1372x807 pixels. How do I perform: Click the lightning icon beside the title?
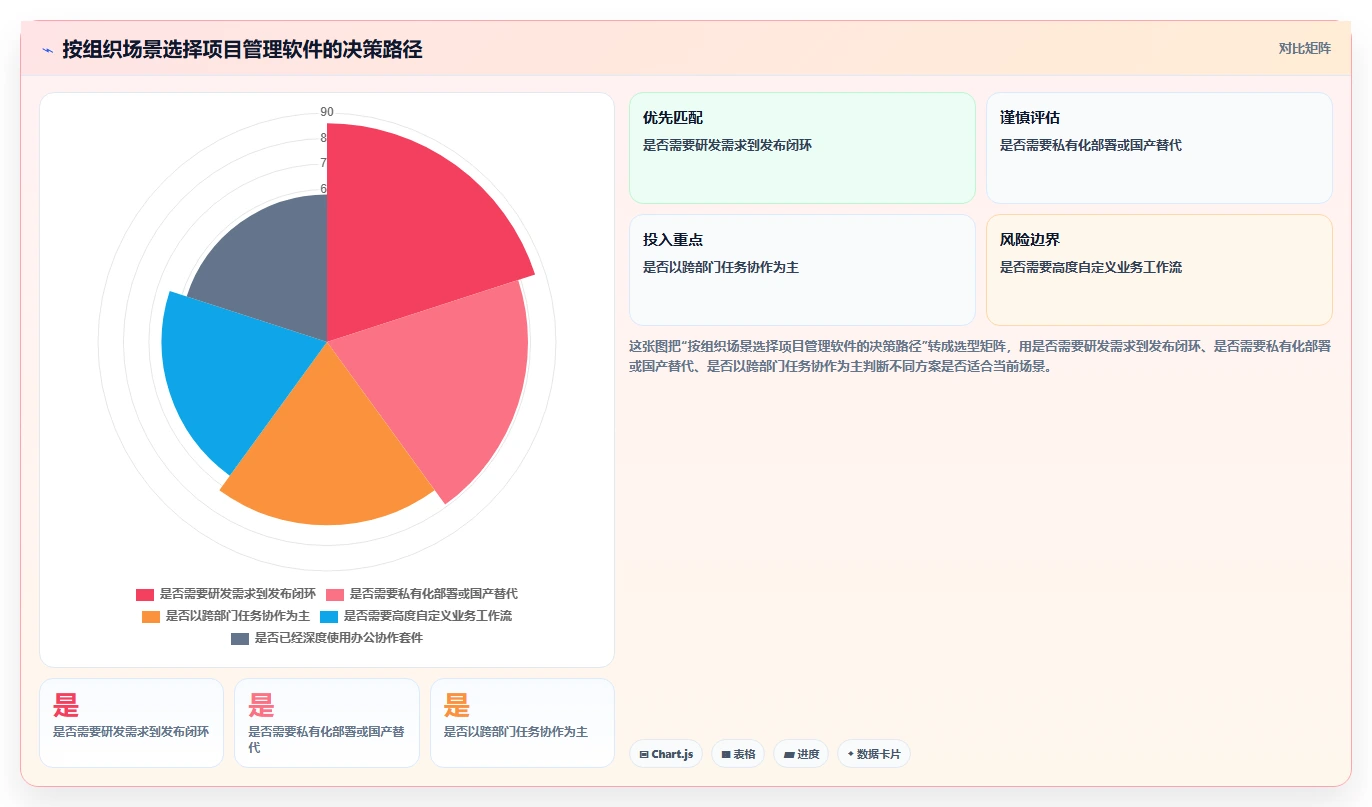click(x=47, y=50)
